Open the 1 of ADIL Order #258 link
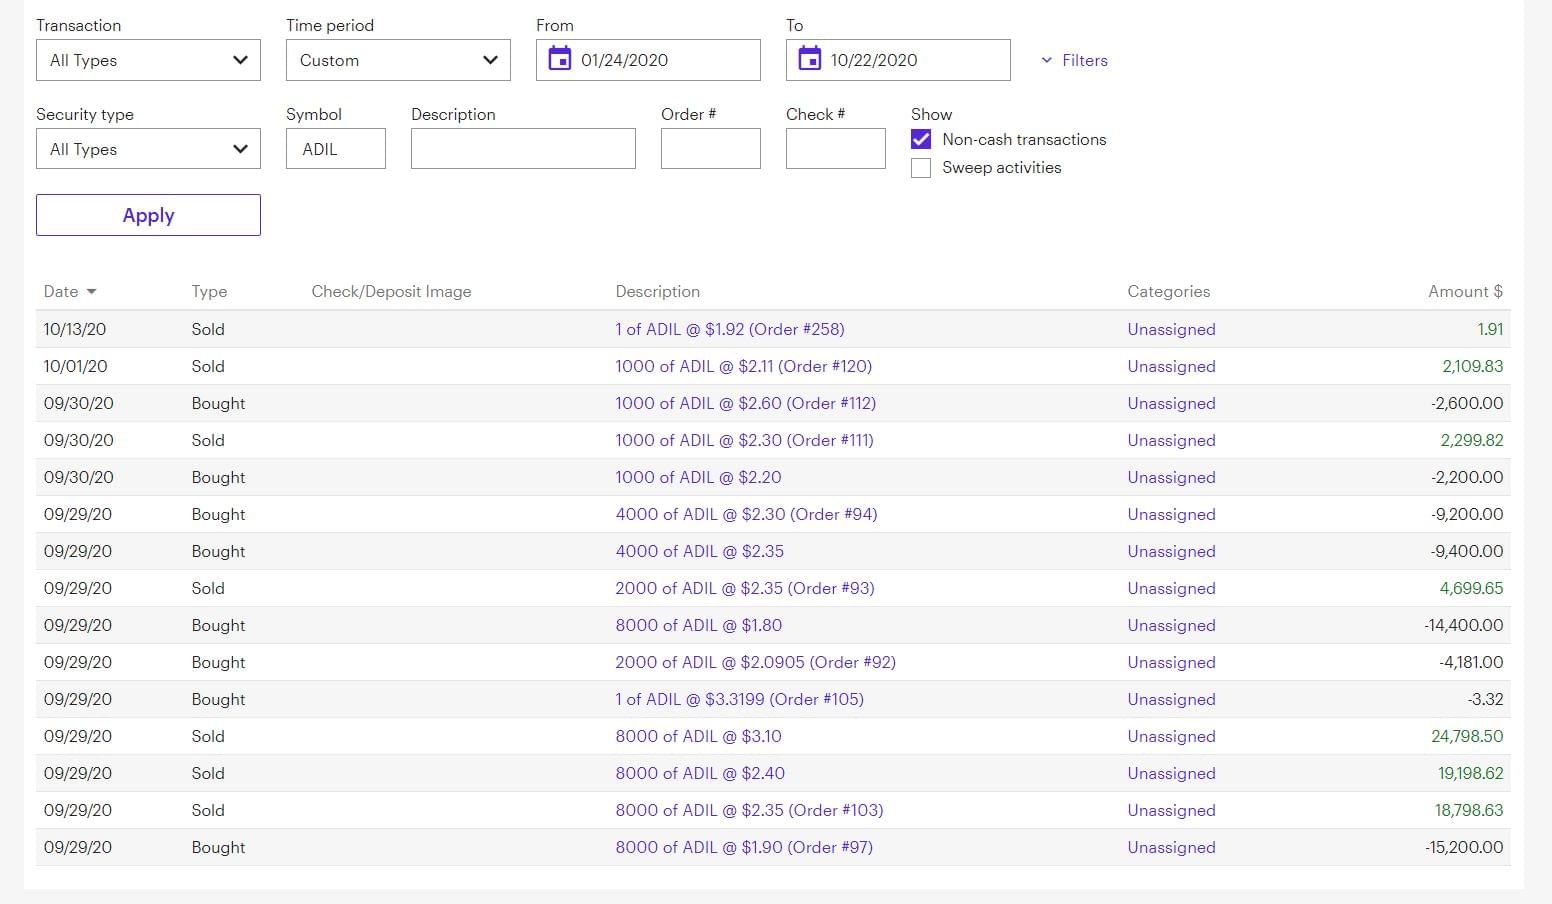Screen dimensions: 1552x904 click(729, 329)
